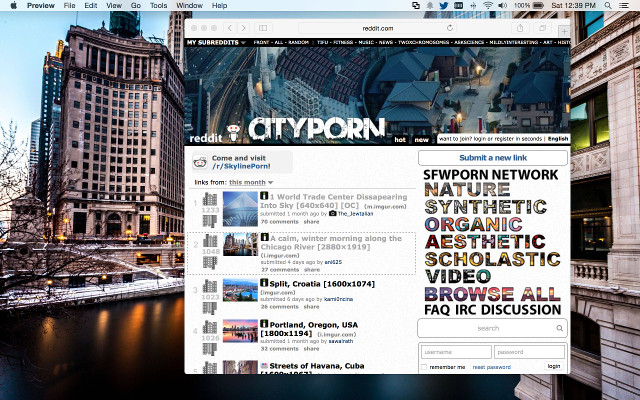This screenshot has height=400, width=640.
Task: Show all tabs in Safari
Action: 542,28
